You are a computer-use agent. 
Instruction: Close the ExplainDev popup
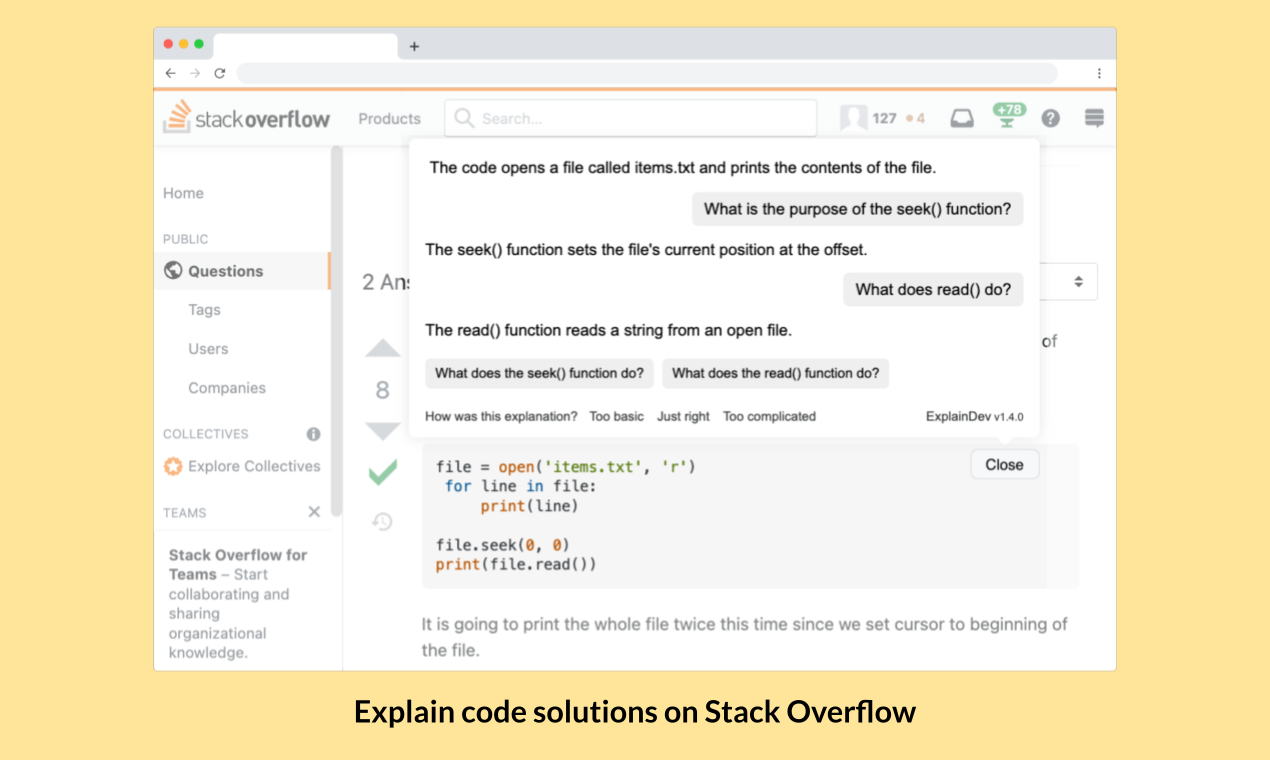point(1004,464)
